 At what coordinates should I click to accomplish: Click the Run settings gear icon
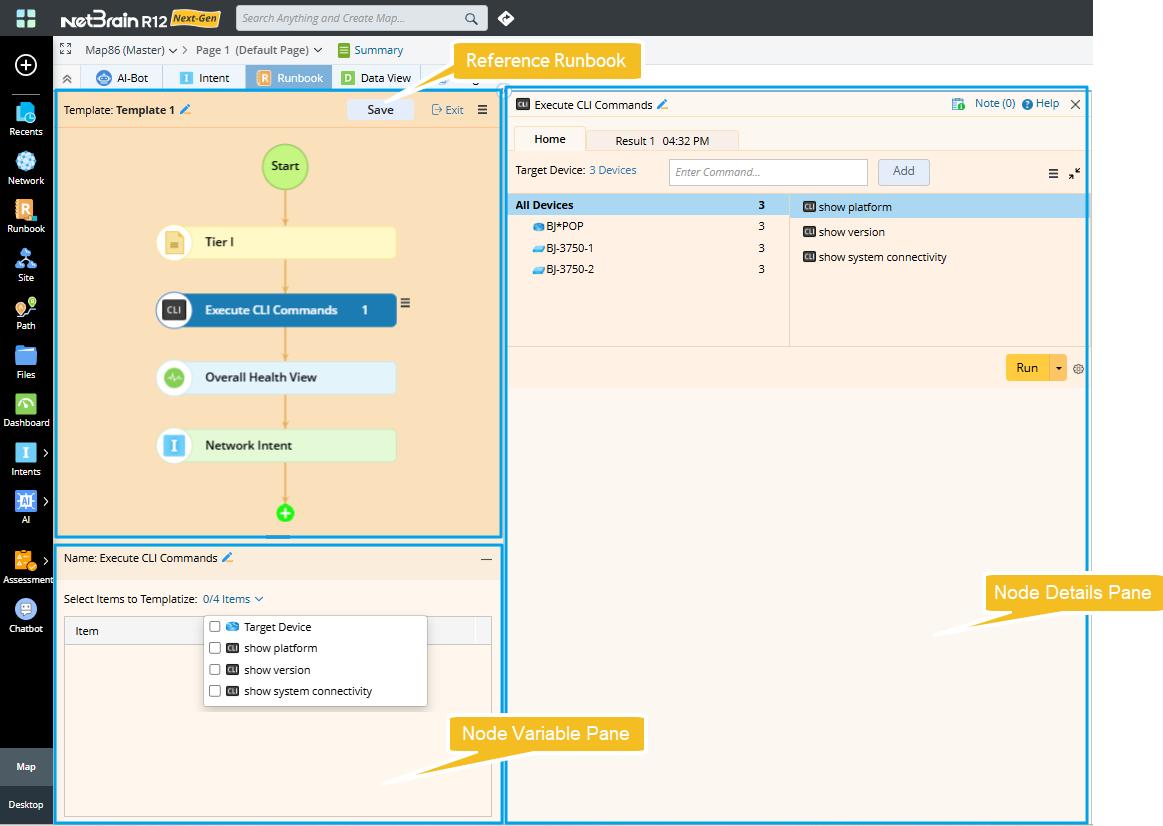(x=1078, y=369)
